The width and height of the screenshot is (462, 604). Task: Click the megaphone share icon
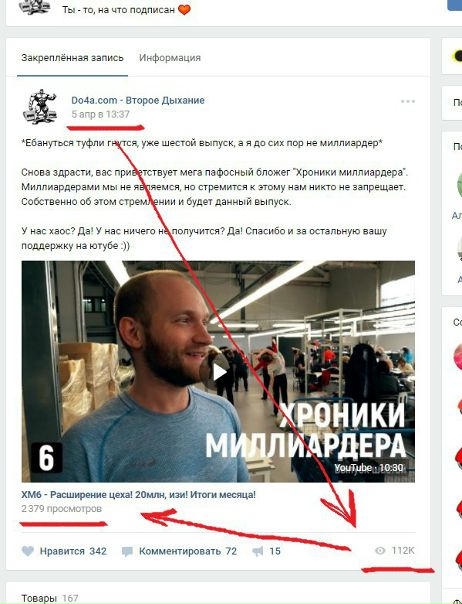click(x=257, y=551)
